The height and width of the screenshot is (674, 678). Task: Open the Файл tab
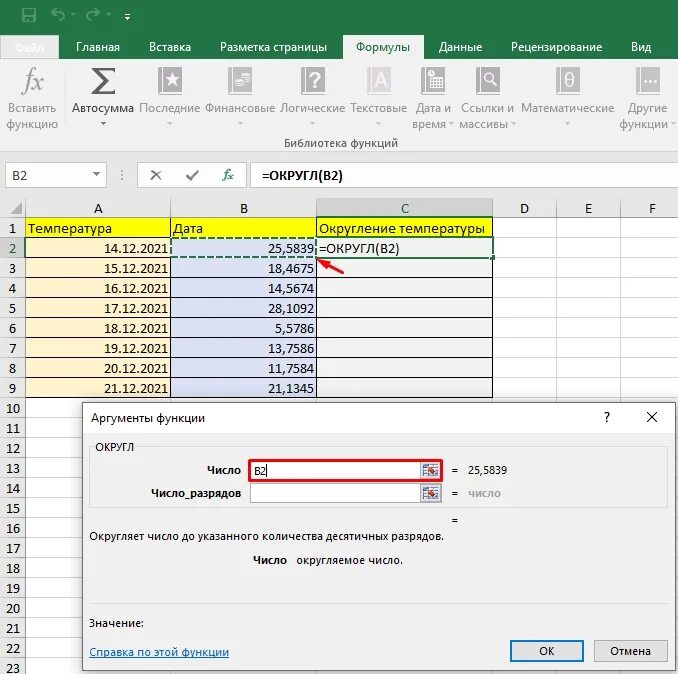tap(29, 47)
